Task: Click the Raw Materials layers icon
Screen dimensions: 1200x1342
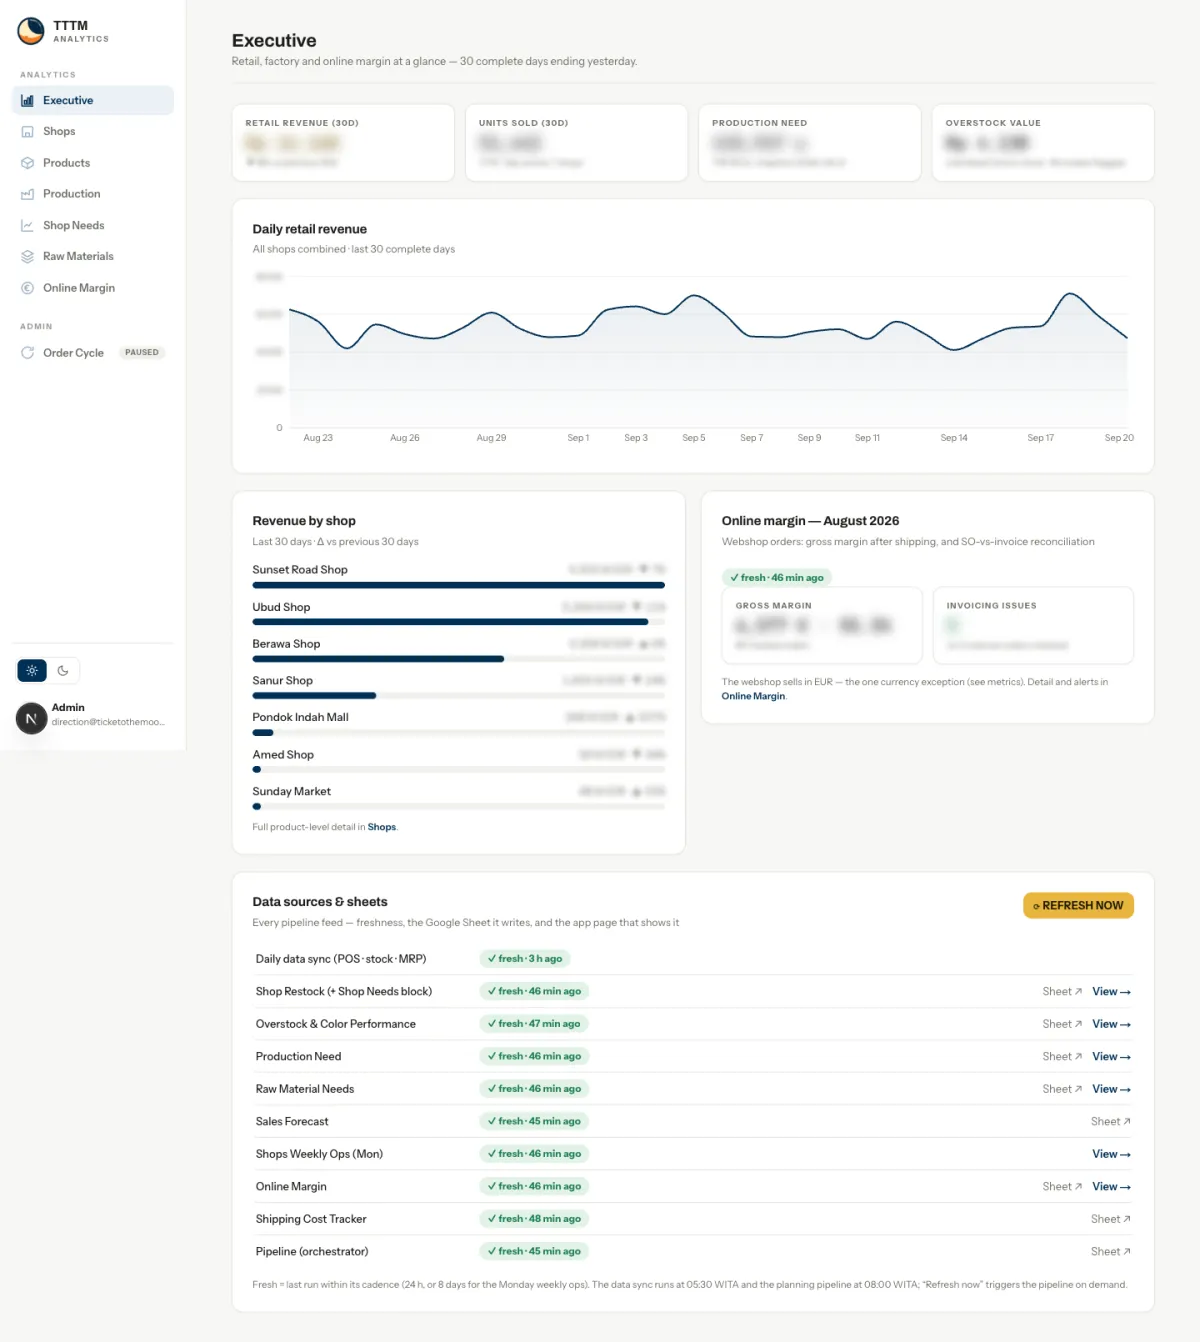Action: click(28, 257)
